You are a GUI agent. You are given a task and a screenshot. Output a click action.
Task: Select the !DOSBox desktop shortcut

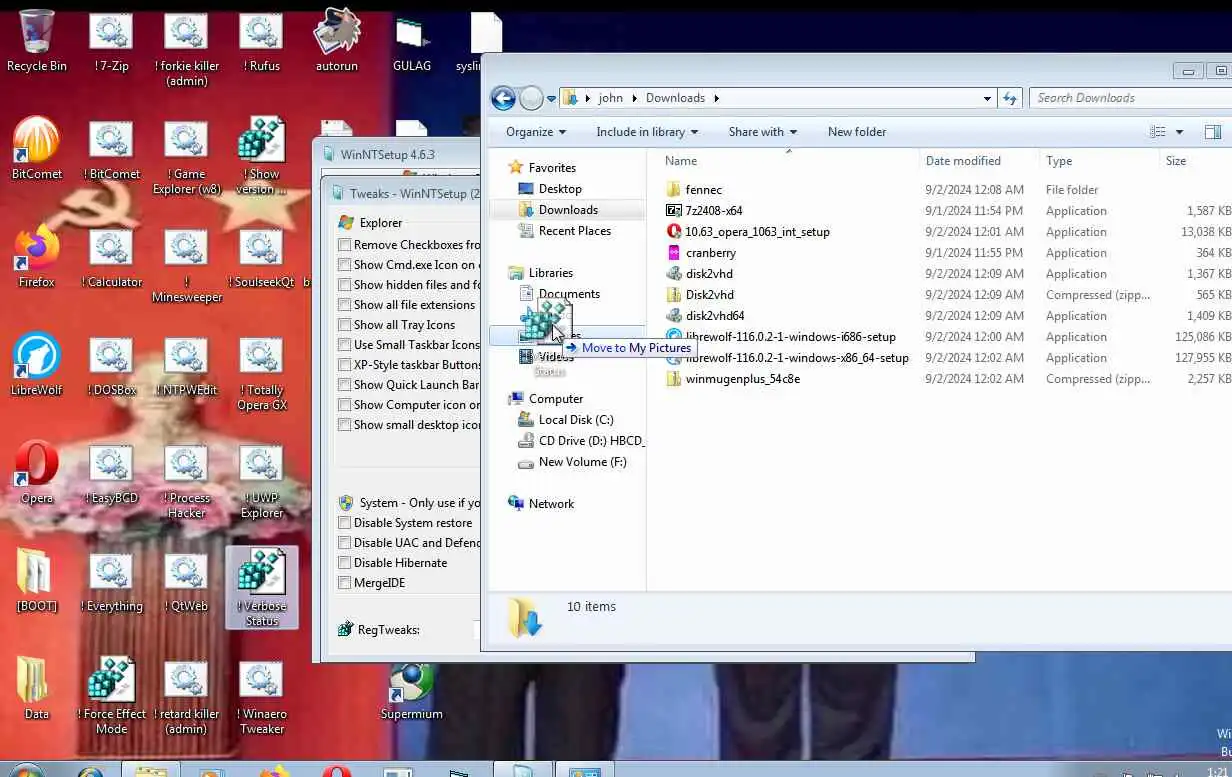coord(111,366)
